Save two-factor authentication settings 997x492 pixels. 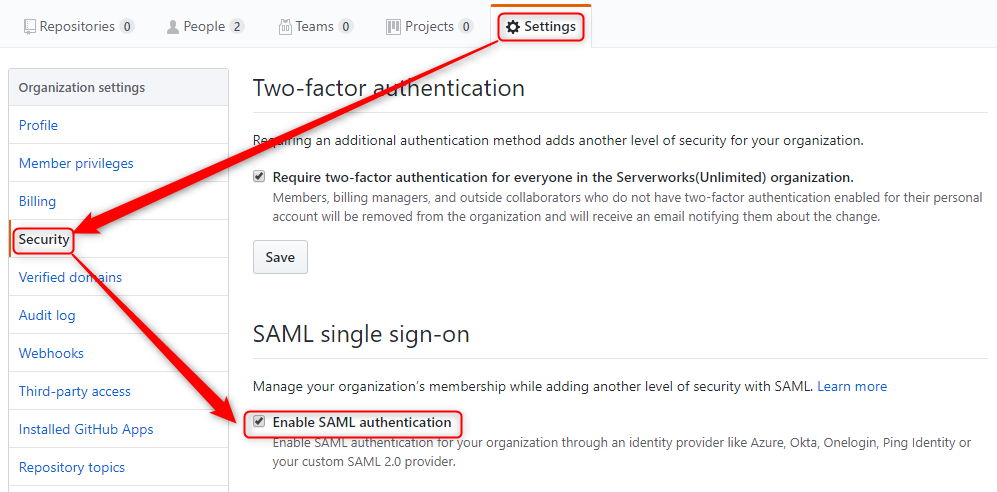click(280, 257)
